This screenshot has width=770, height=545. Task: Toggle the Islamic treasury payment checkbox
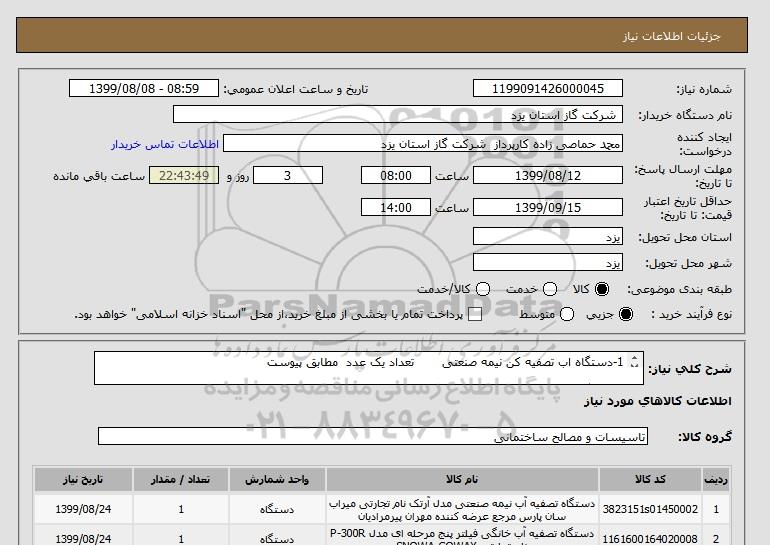475,315
